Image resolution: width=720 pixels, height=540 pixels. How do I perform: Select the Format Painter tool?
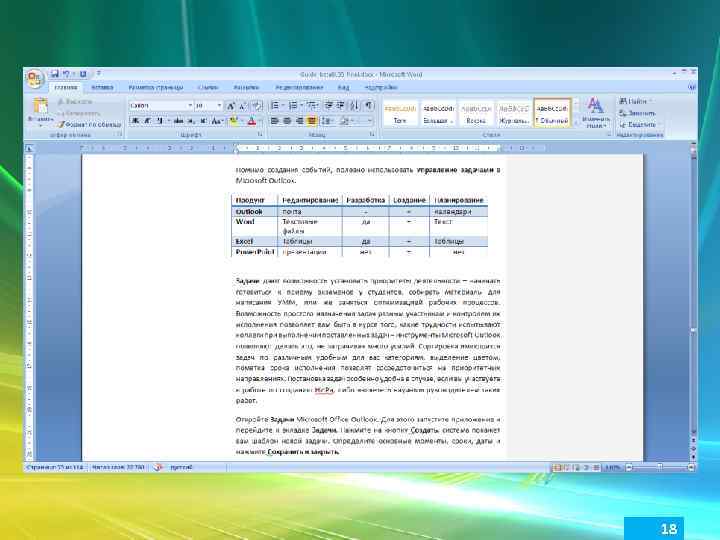89,124
